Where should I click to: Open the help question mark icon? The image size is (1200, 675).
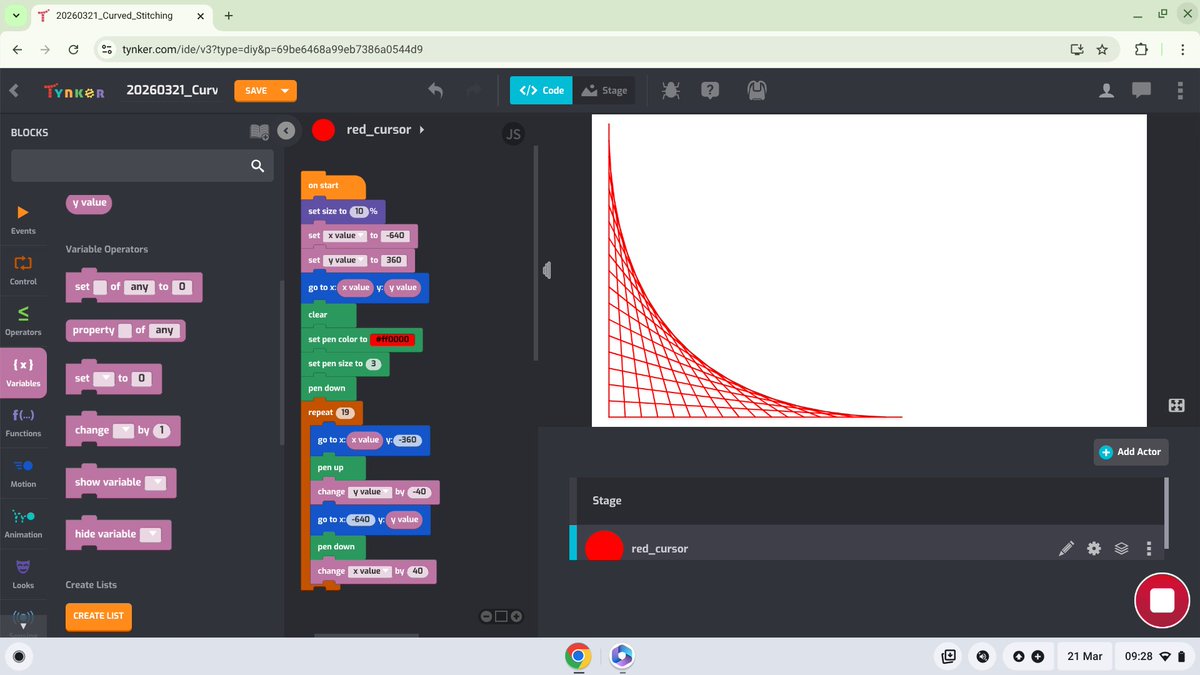tap(710, 90)
